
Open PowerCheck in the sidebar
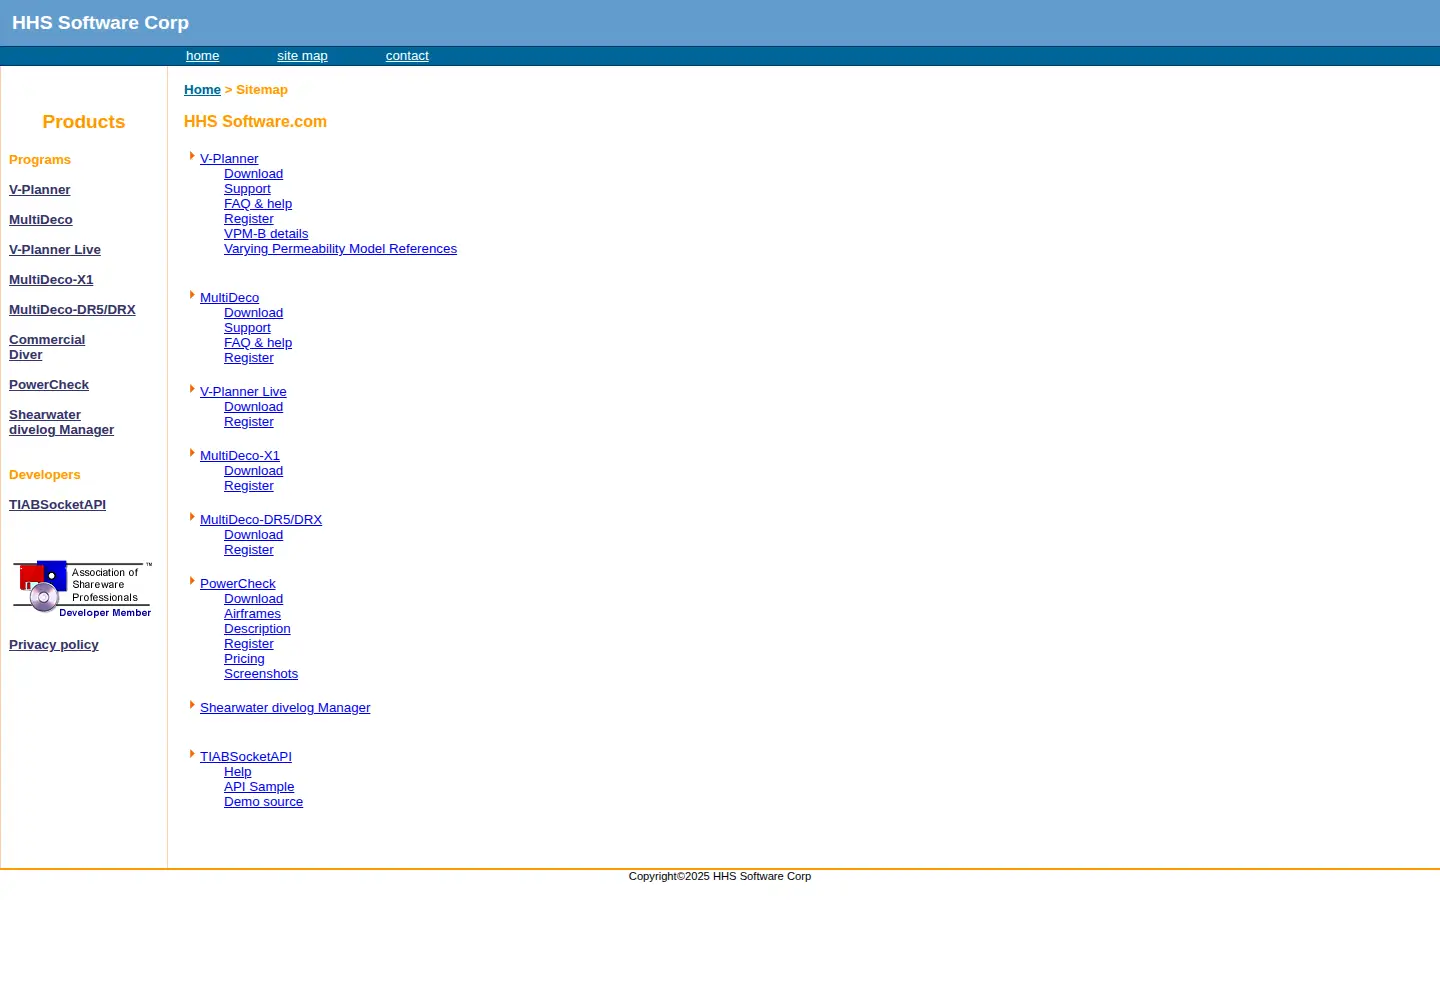(49, 385)
